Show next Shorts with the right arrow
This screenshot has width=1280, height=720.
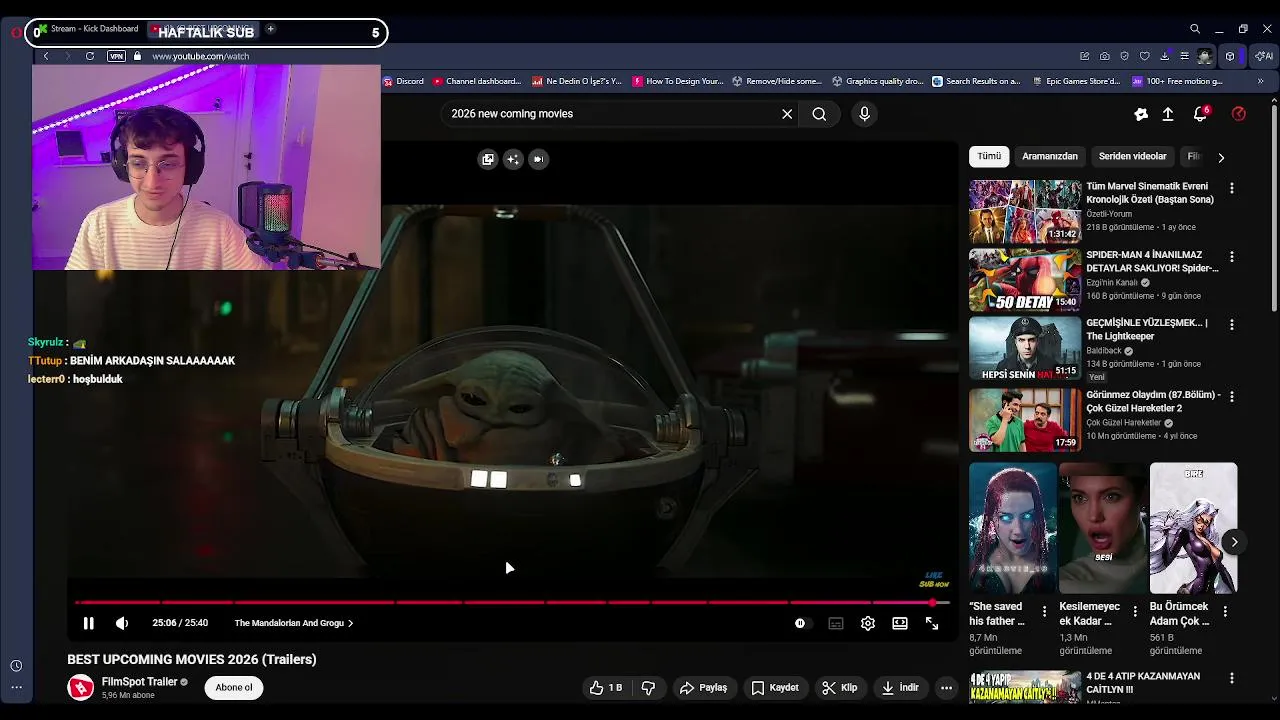[1234, 542]
